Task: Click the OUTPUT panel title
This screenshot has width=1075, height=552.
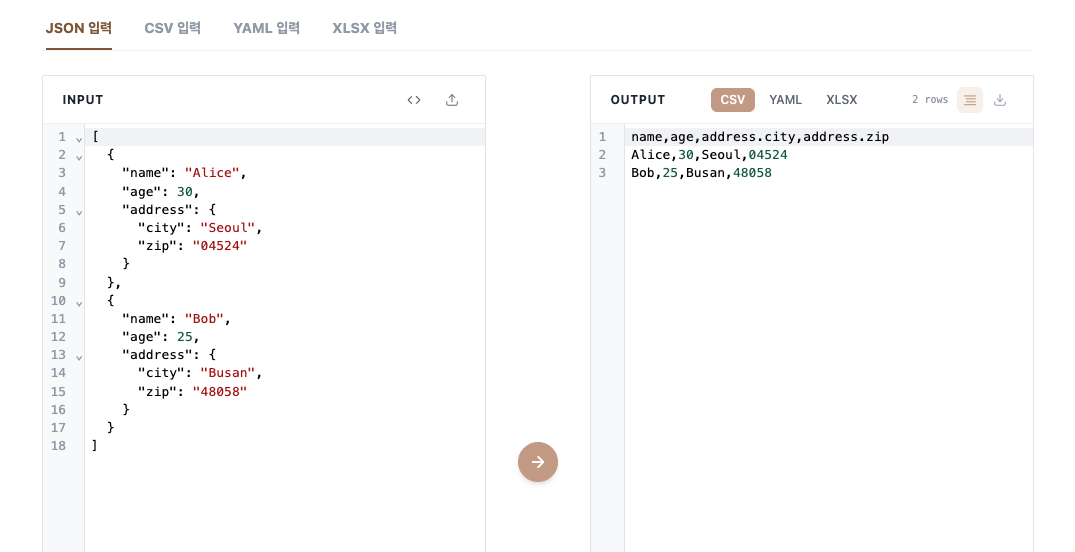Action: tap(638, 100)
